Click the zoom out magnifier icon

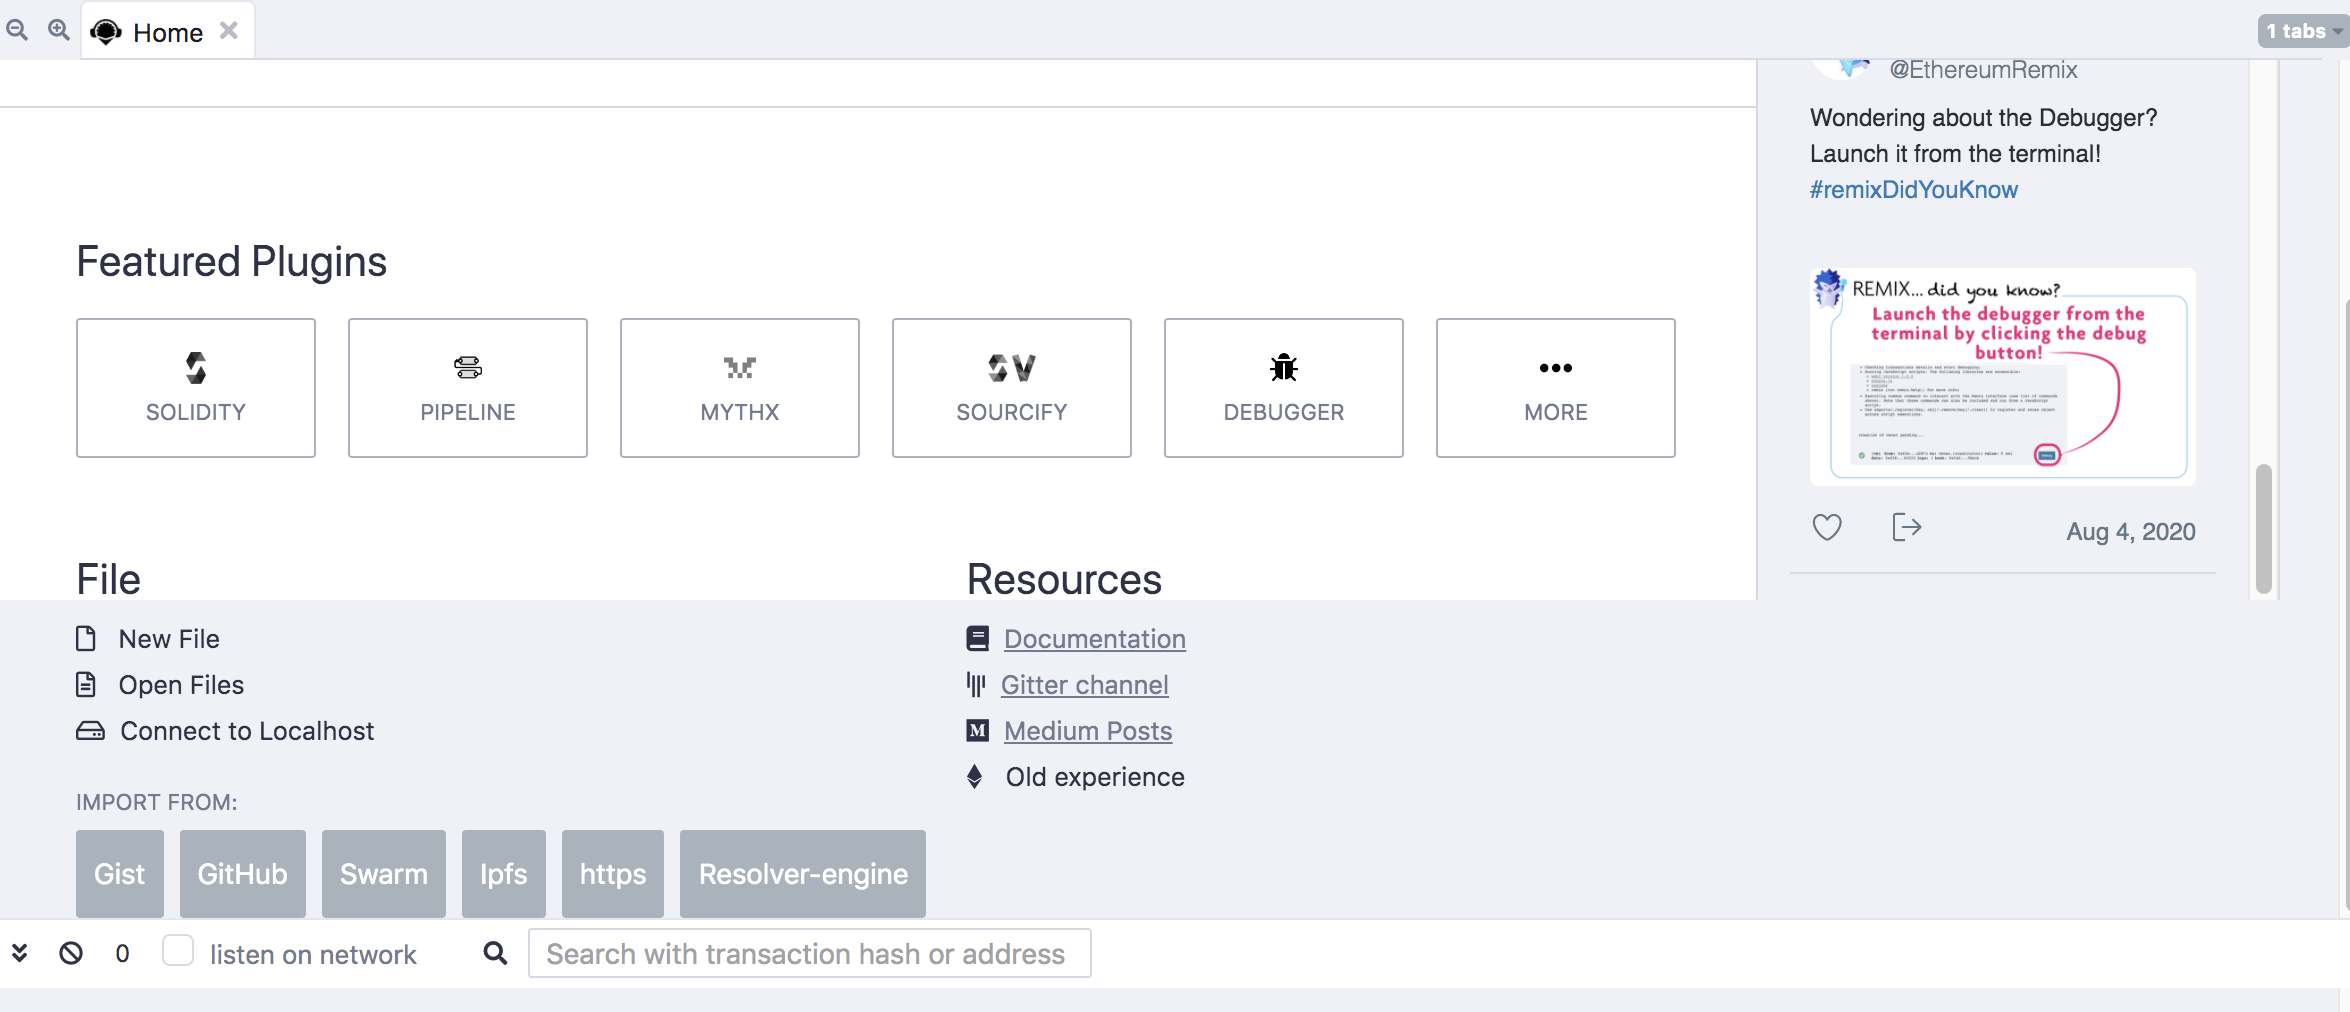pyautogui.click(x=17, y=31)
